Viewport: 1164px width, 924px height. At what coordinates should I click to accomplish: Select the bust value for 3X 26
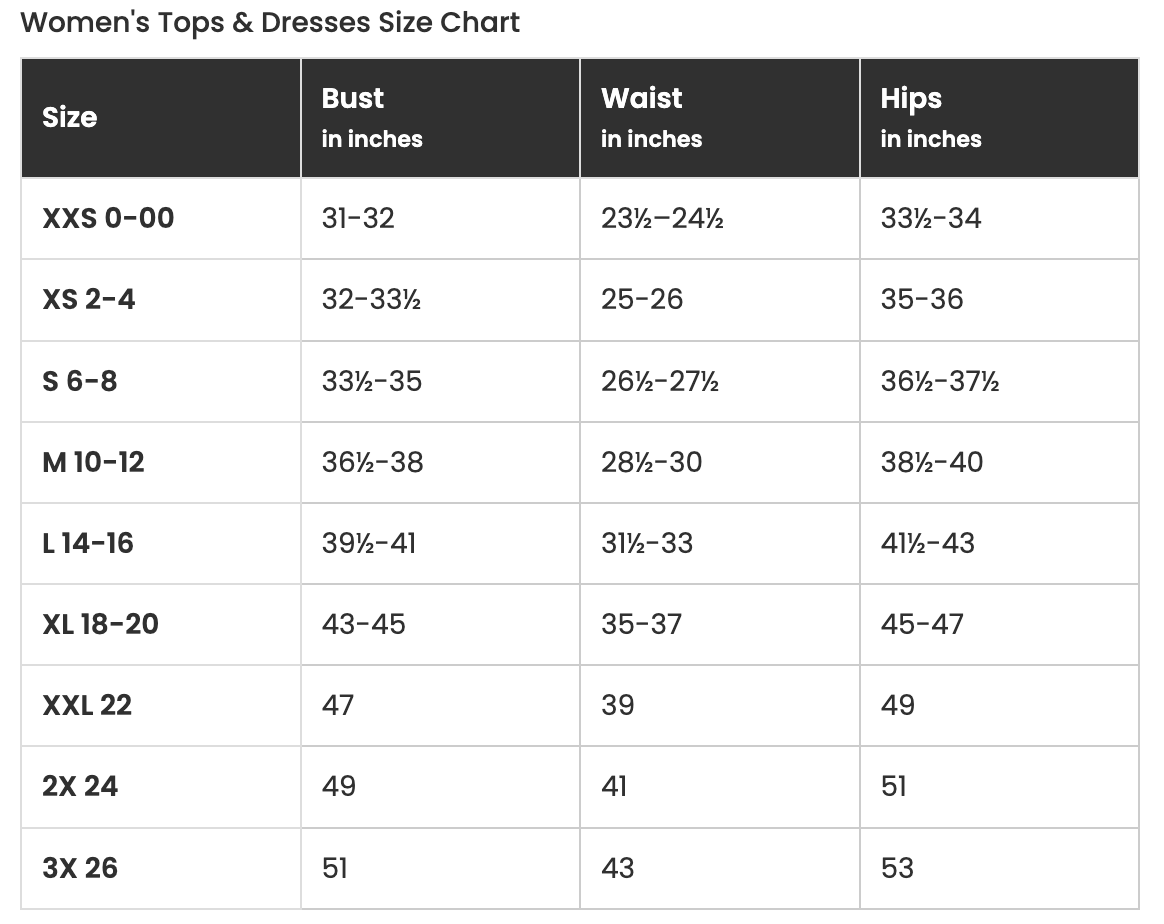tap(335, 868)
